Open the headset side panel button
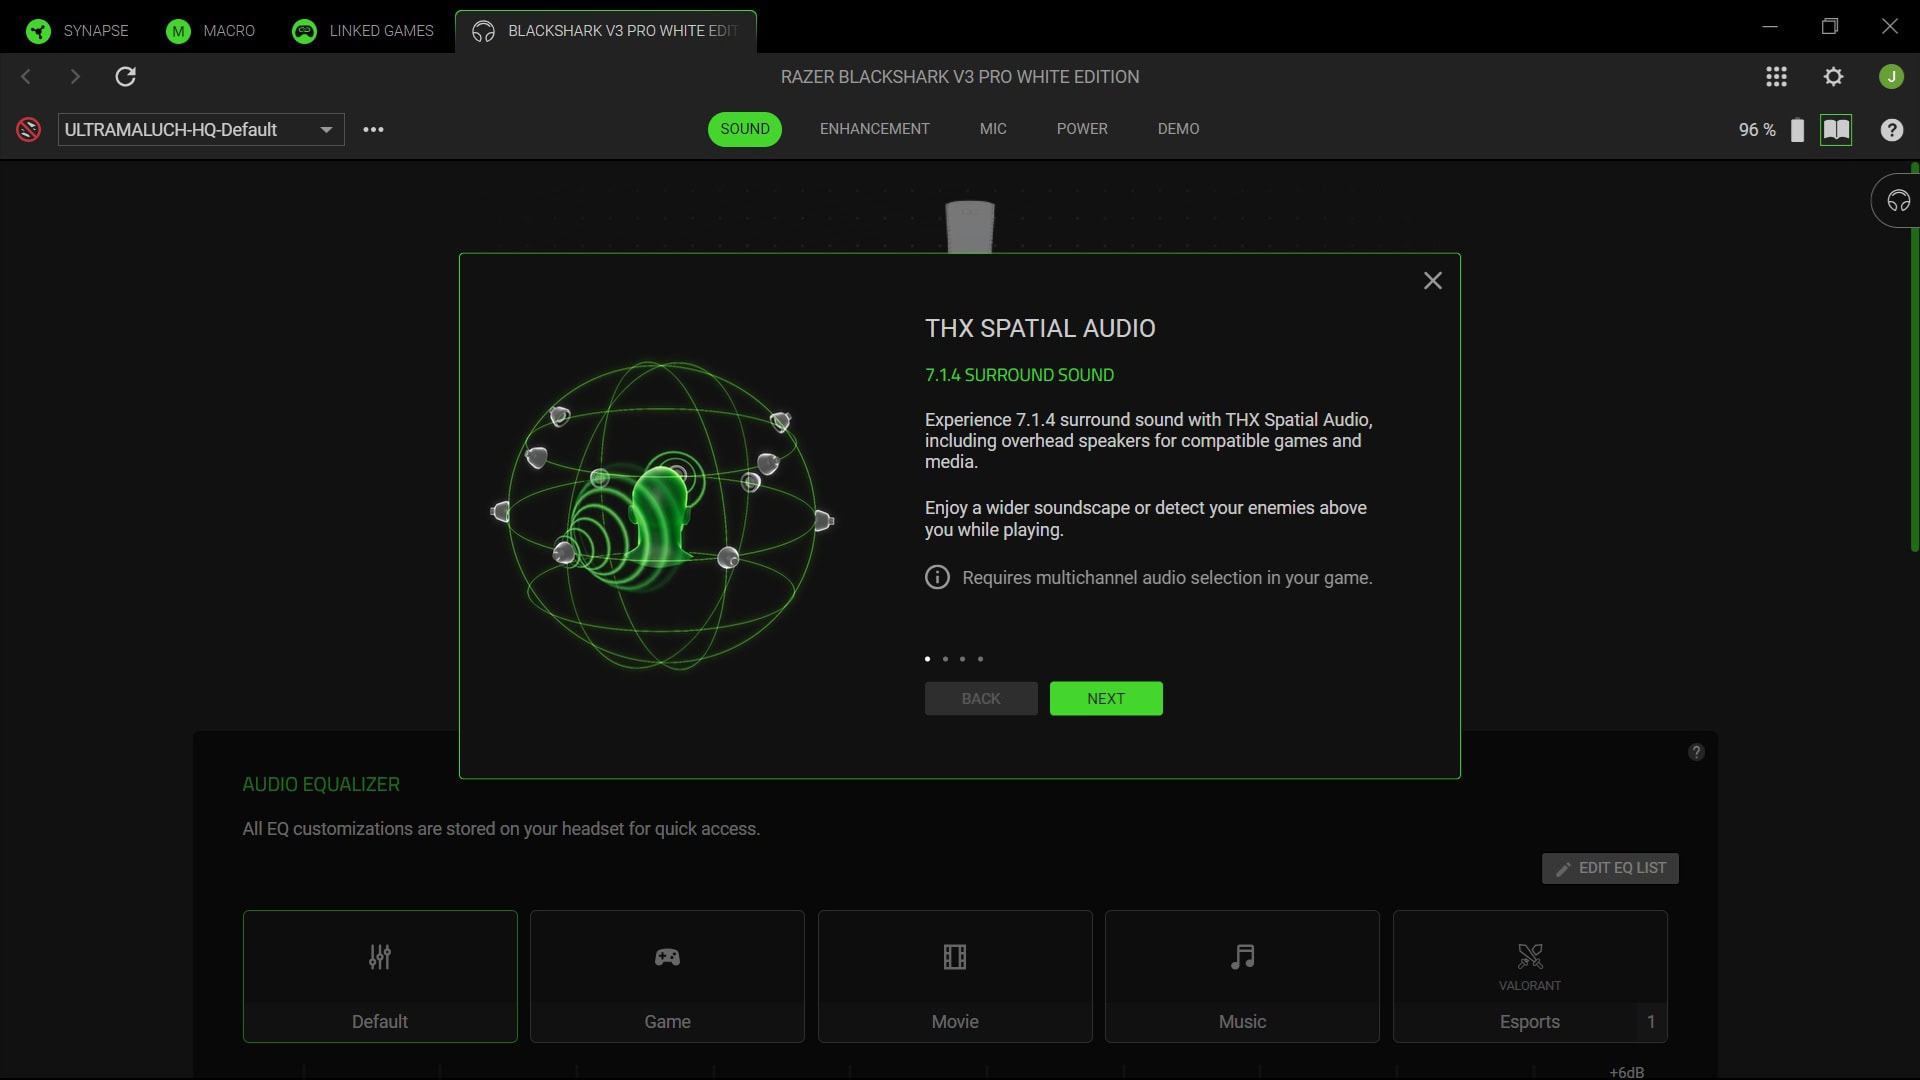Image resolution: width=1920 pixels, height=1080 pixels. 1897,201
